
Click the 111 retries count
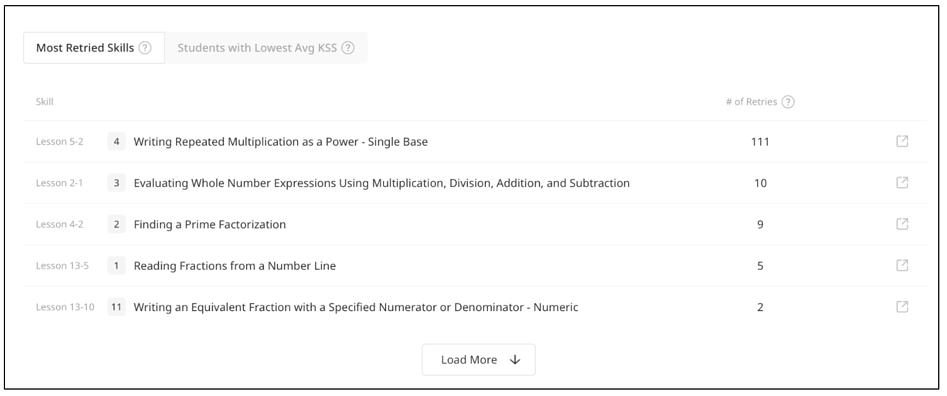(x=760, y=142)
